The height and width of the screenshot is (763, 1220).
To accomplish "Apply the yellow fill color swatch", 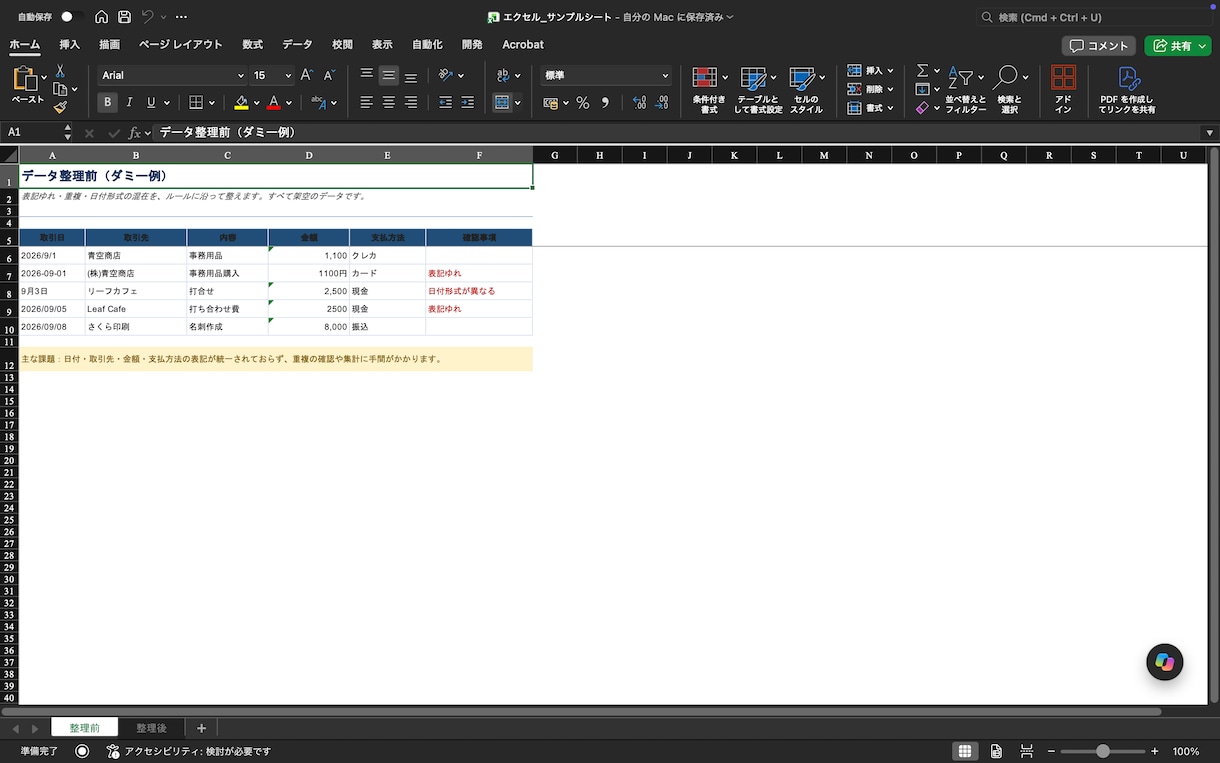I will (241, 102).
